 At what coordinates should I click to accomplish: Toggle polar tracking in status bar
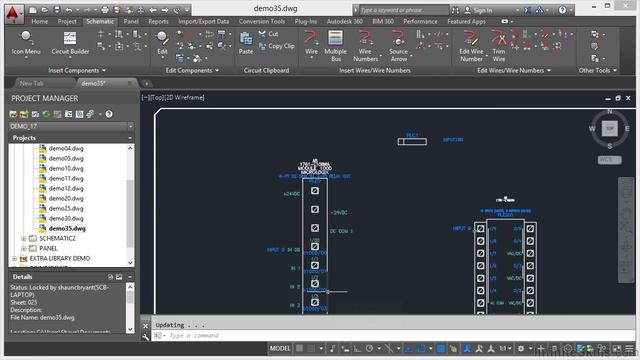pyautogui.click(x=370, y=349)
